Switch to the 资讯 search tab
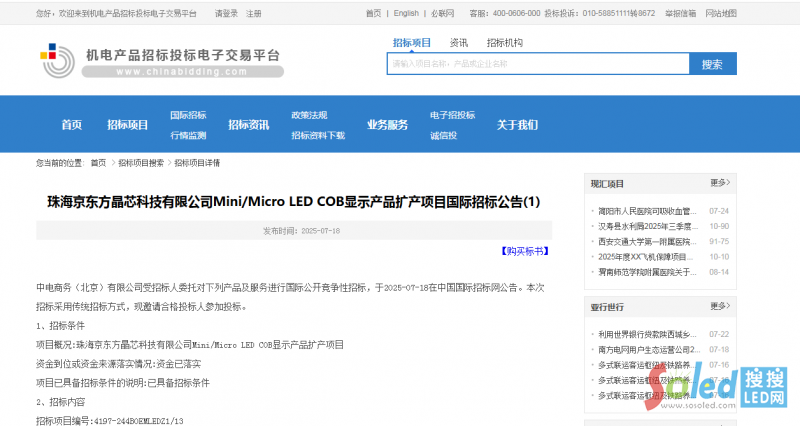Screen dimensions: 800x426 point(459,43)
